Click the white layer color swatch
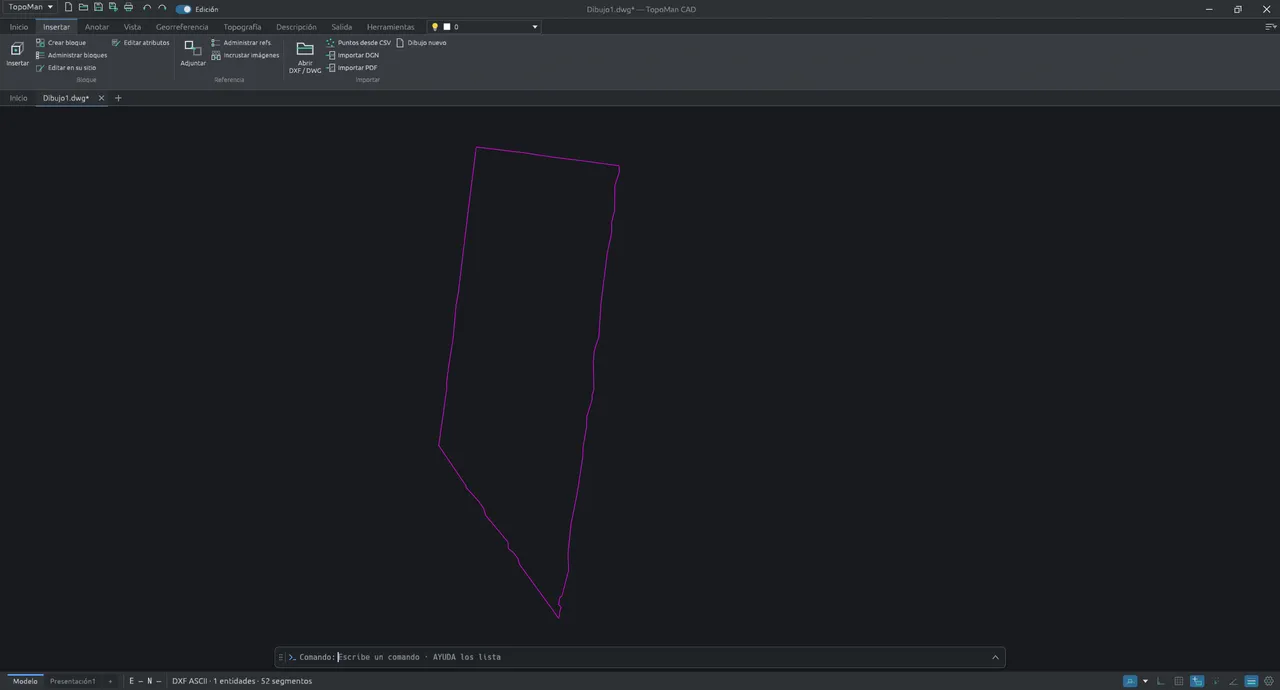Viewport: 1280px width, 690px height. (x=447, y=27)
